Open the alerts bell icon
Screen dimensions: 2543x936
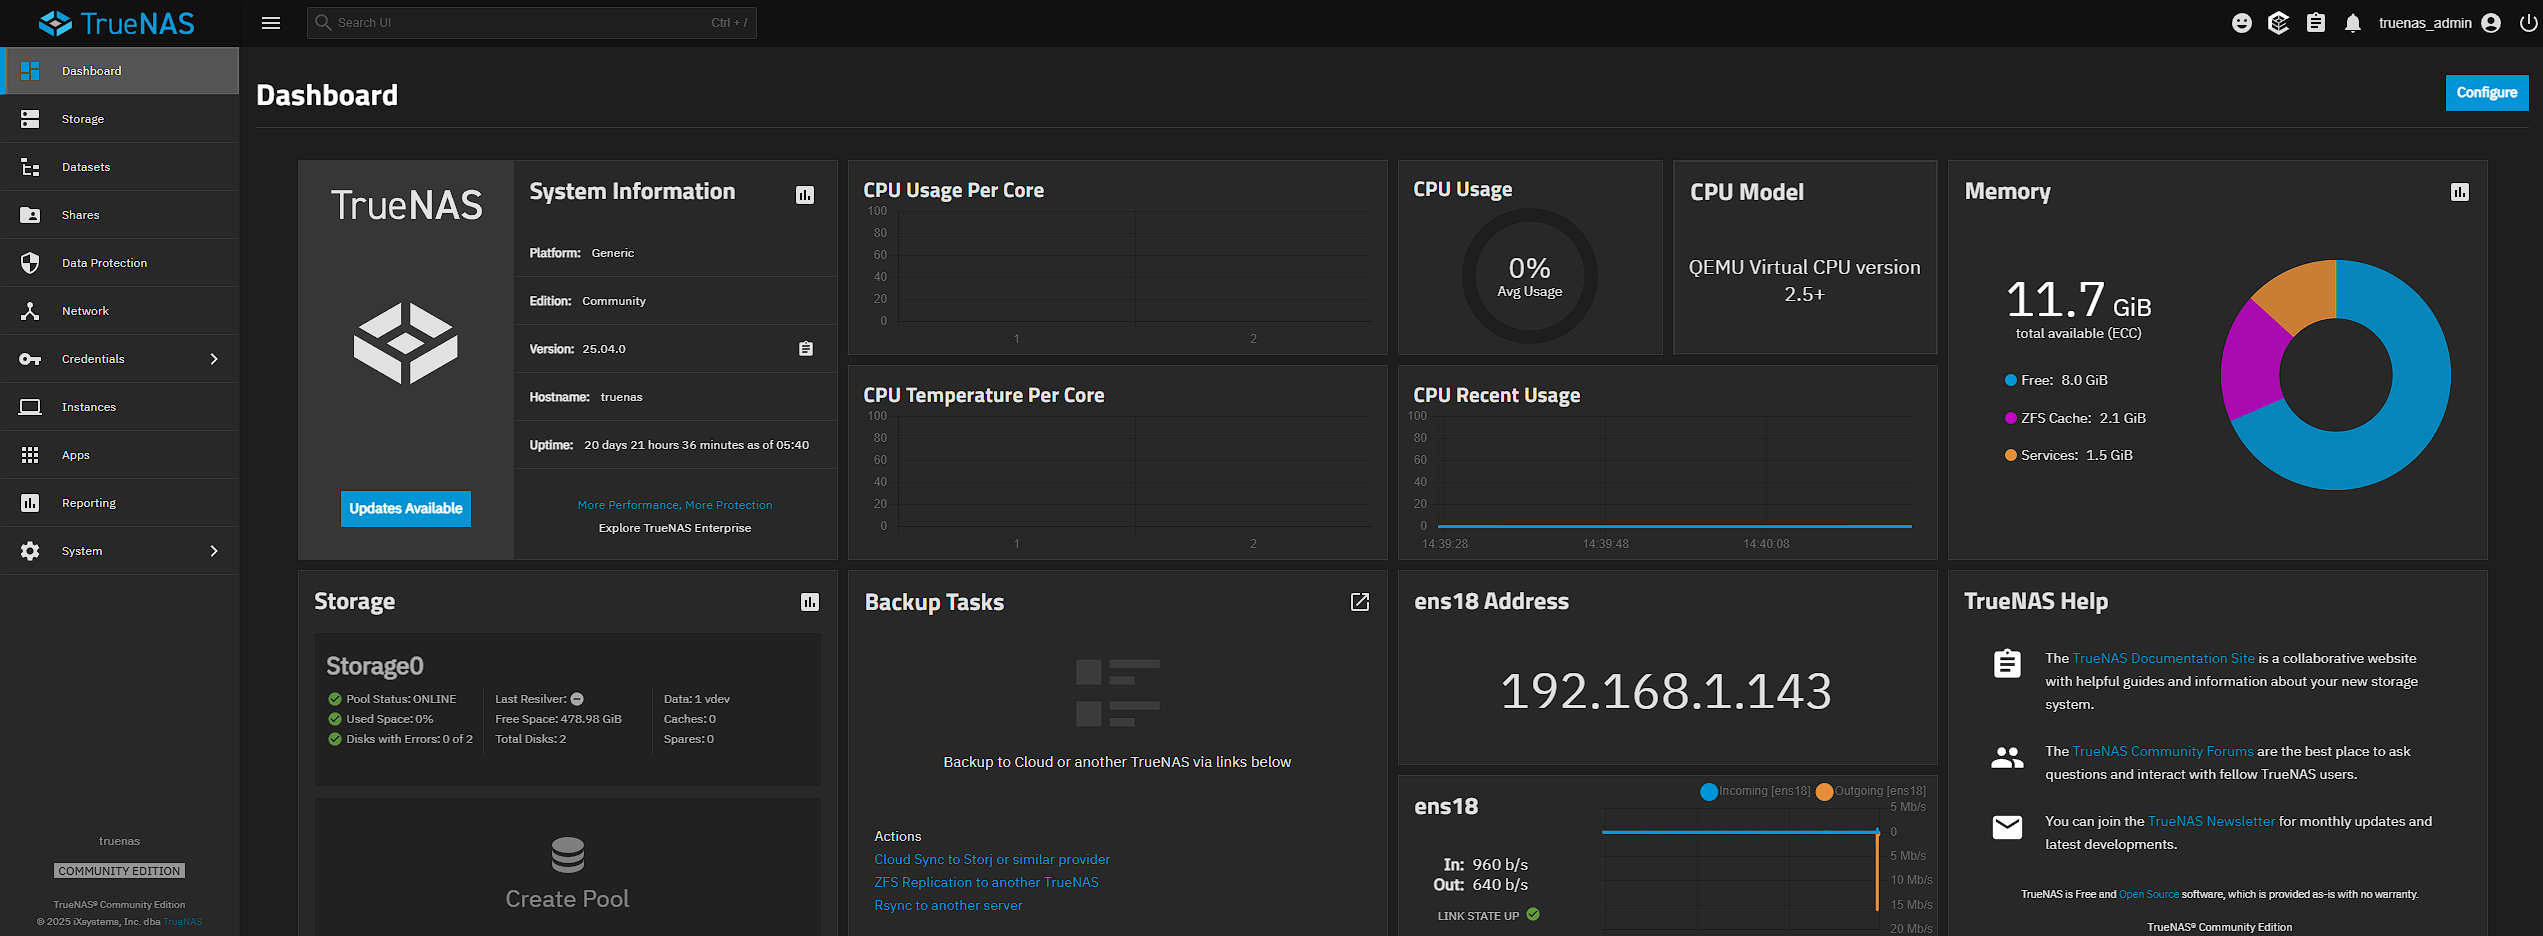[2353, 23]
